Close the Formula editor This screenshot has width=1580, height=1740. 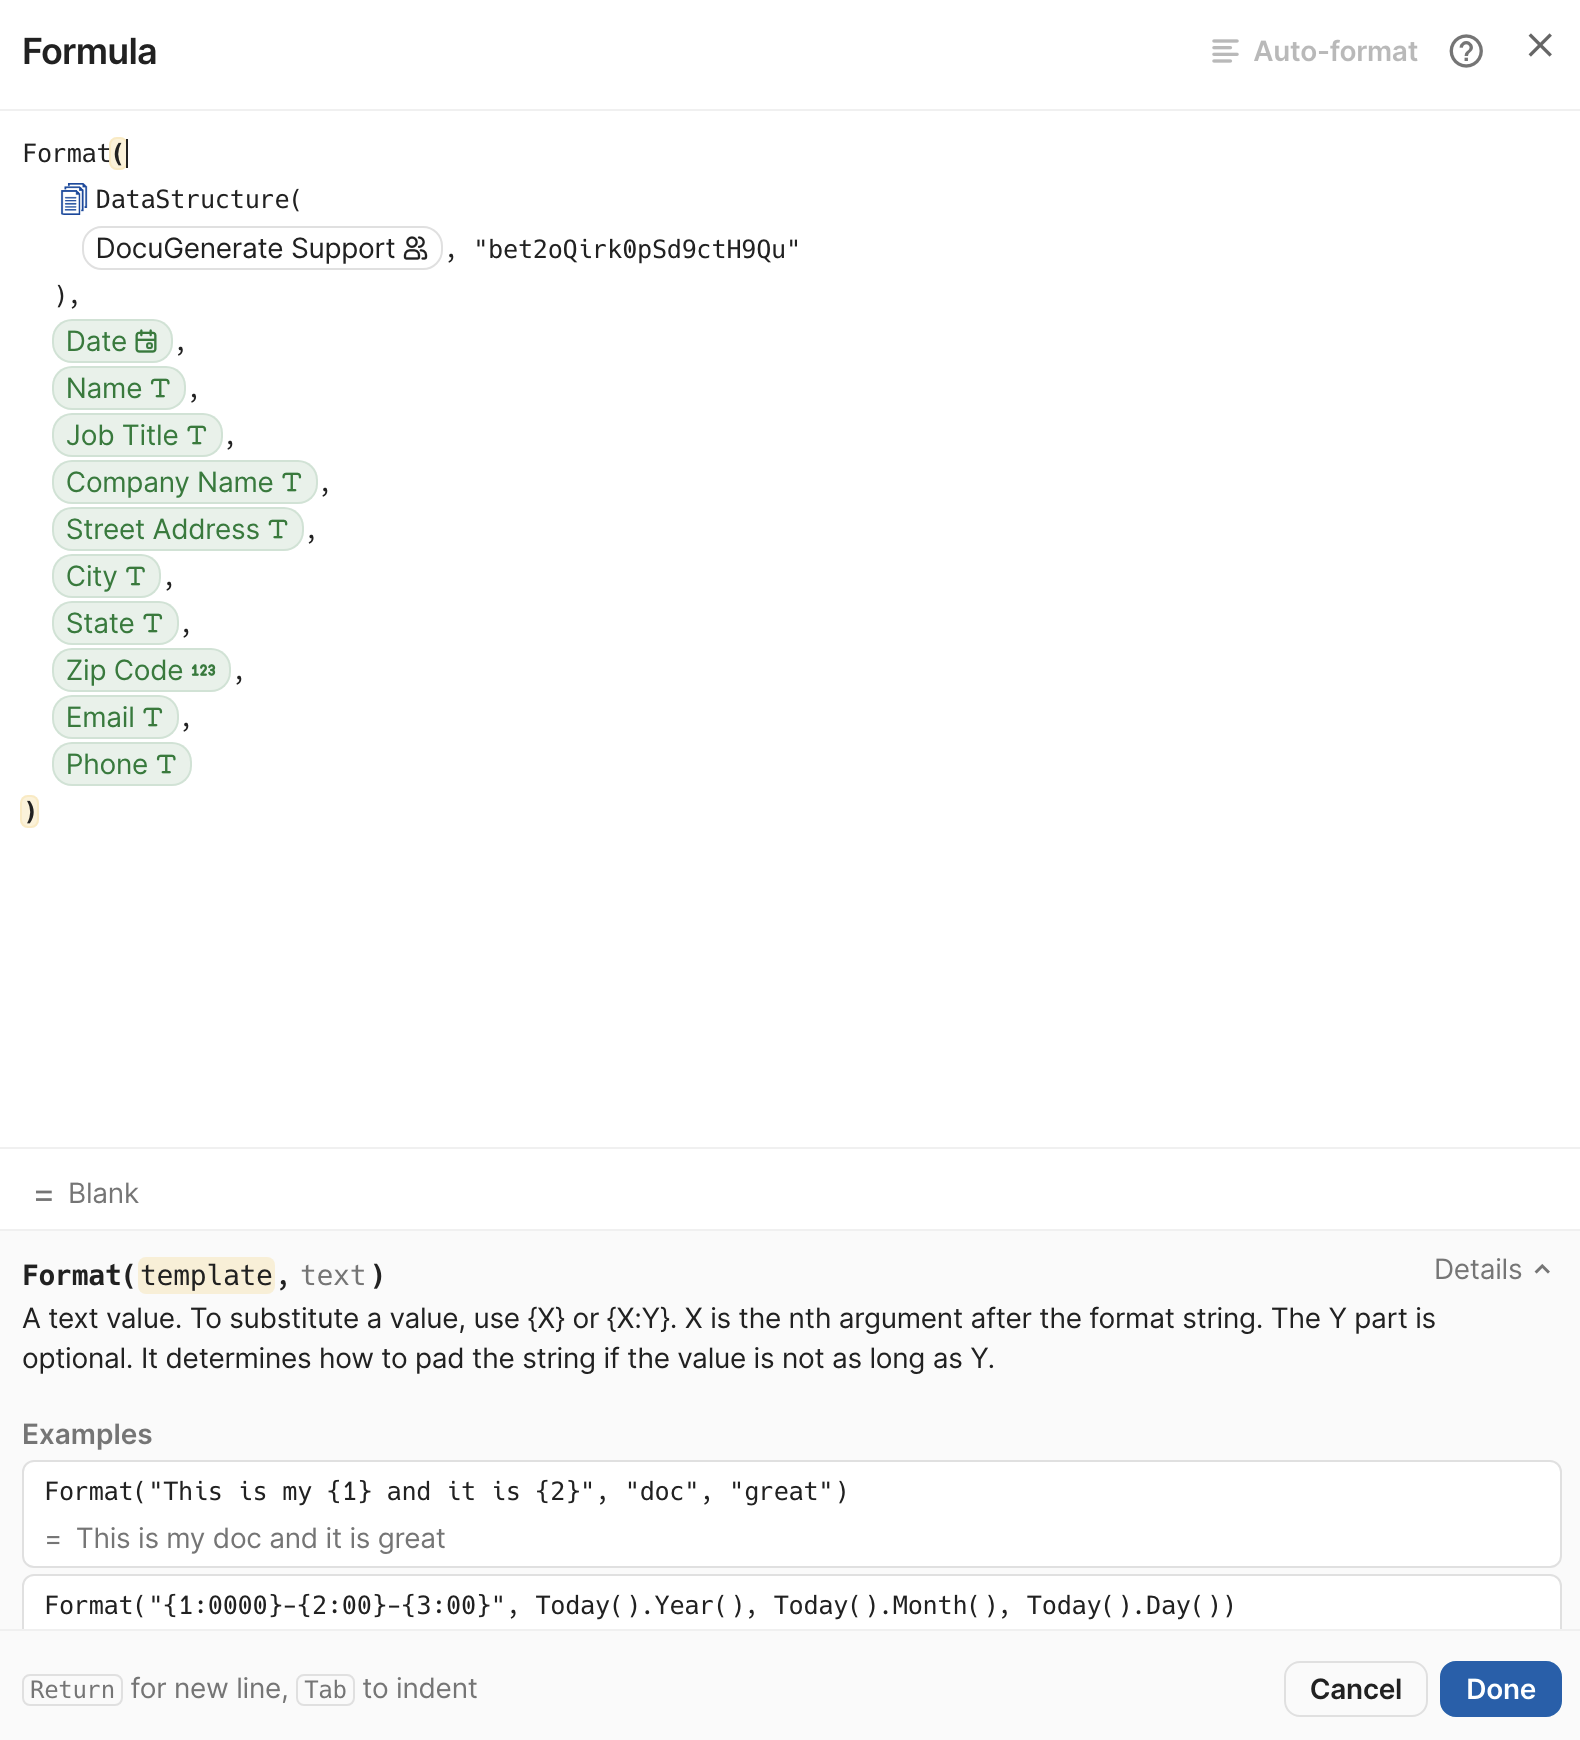point(1538,46)
